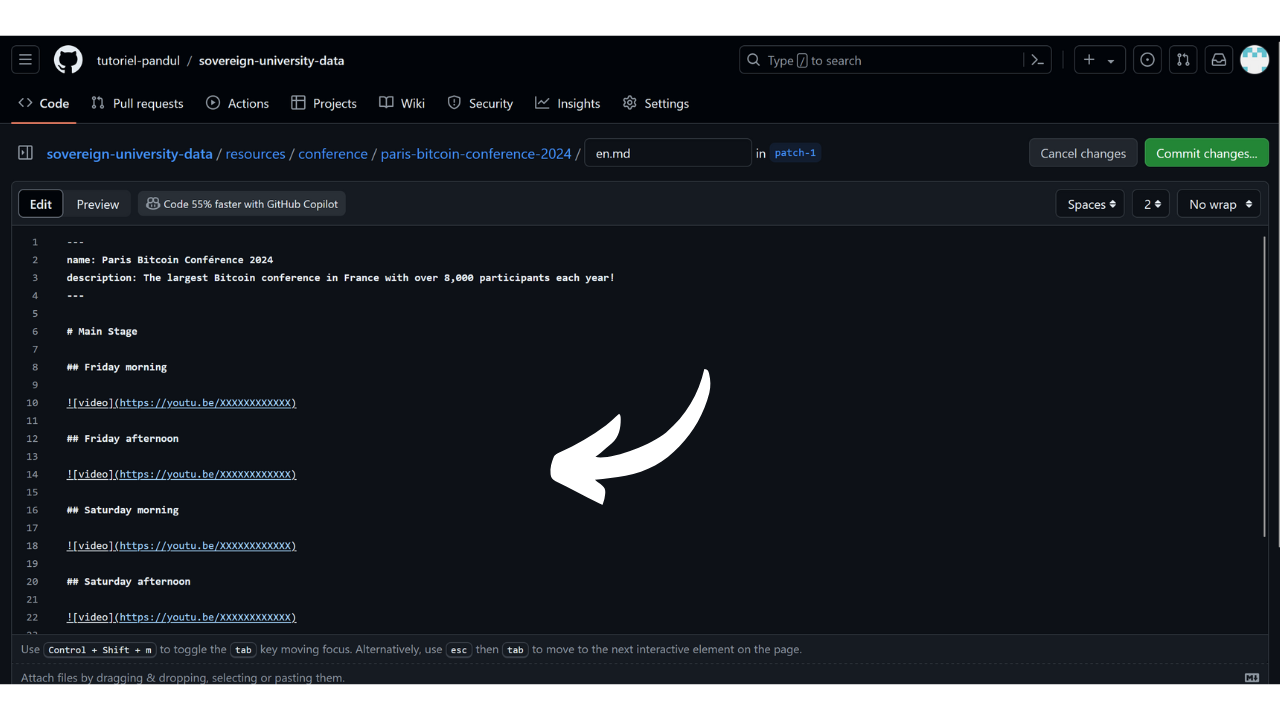Open the Wiki tab
This screenshot has width=1280, height=720.
402,103
